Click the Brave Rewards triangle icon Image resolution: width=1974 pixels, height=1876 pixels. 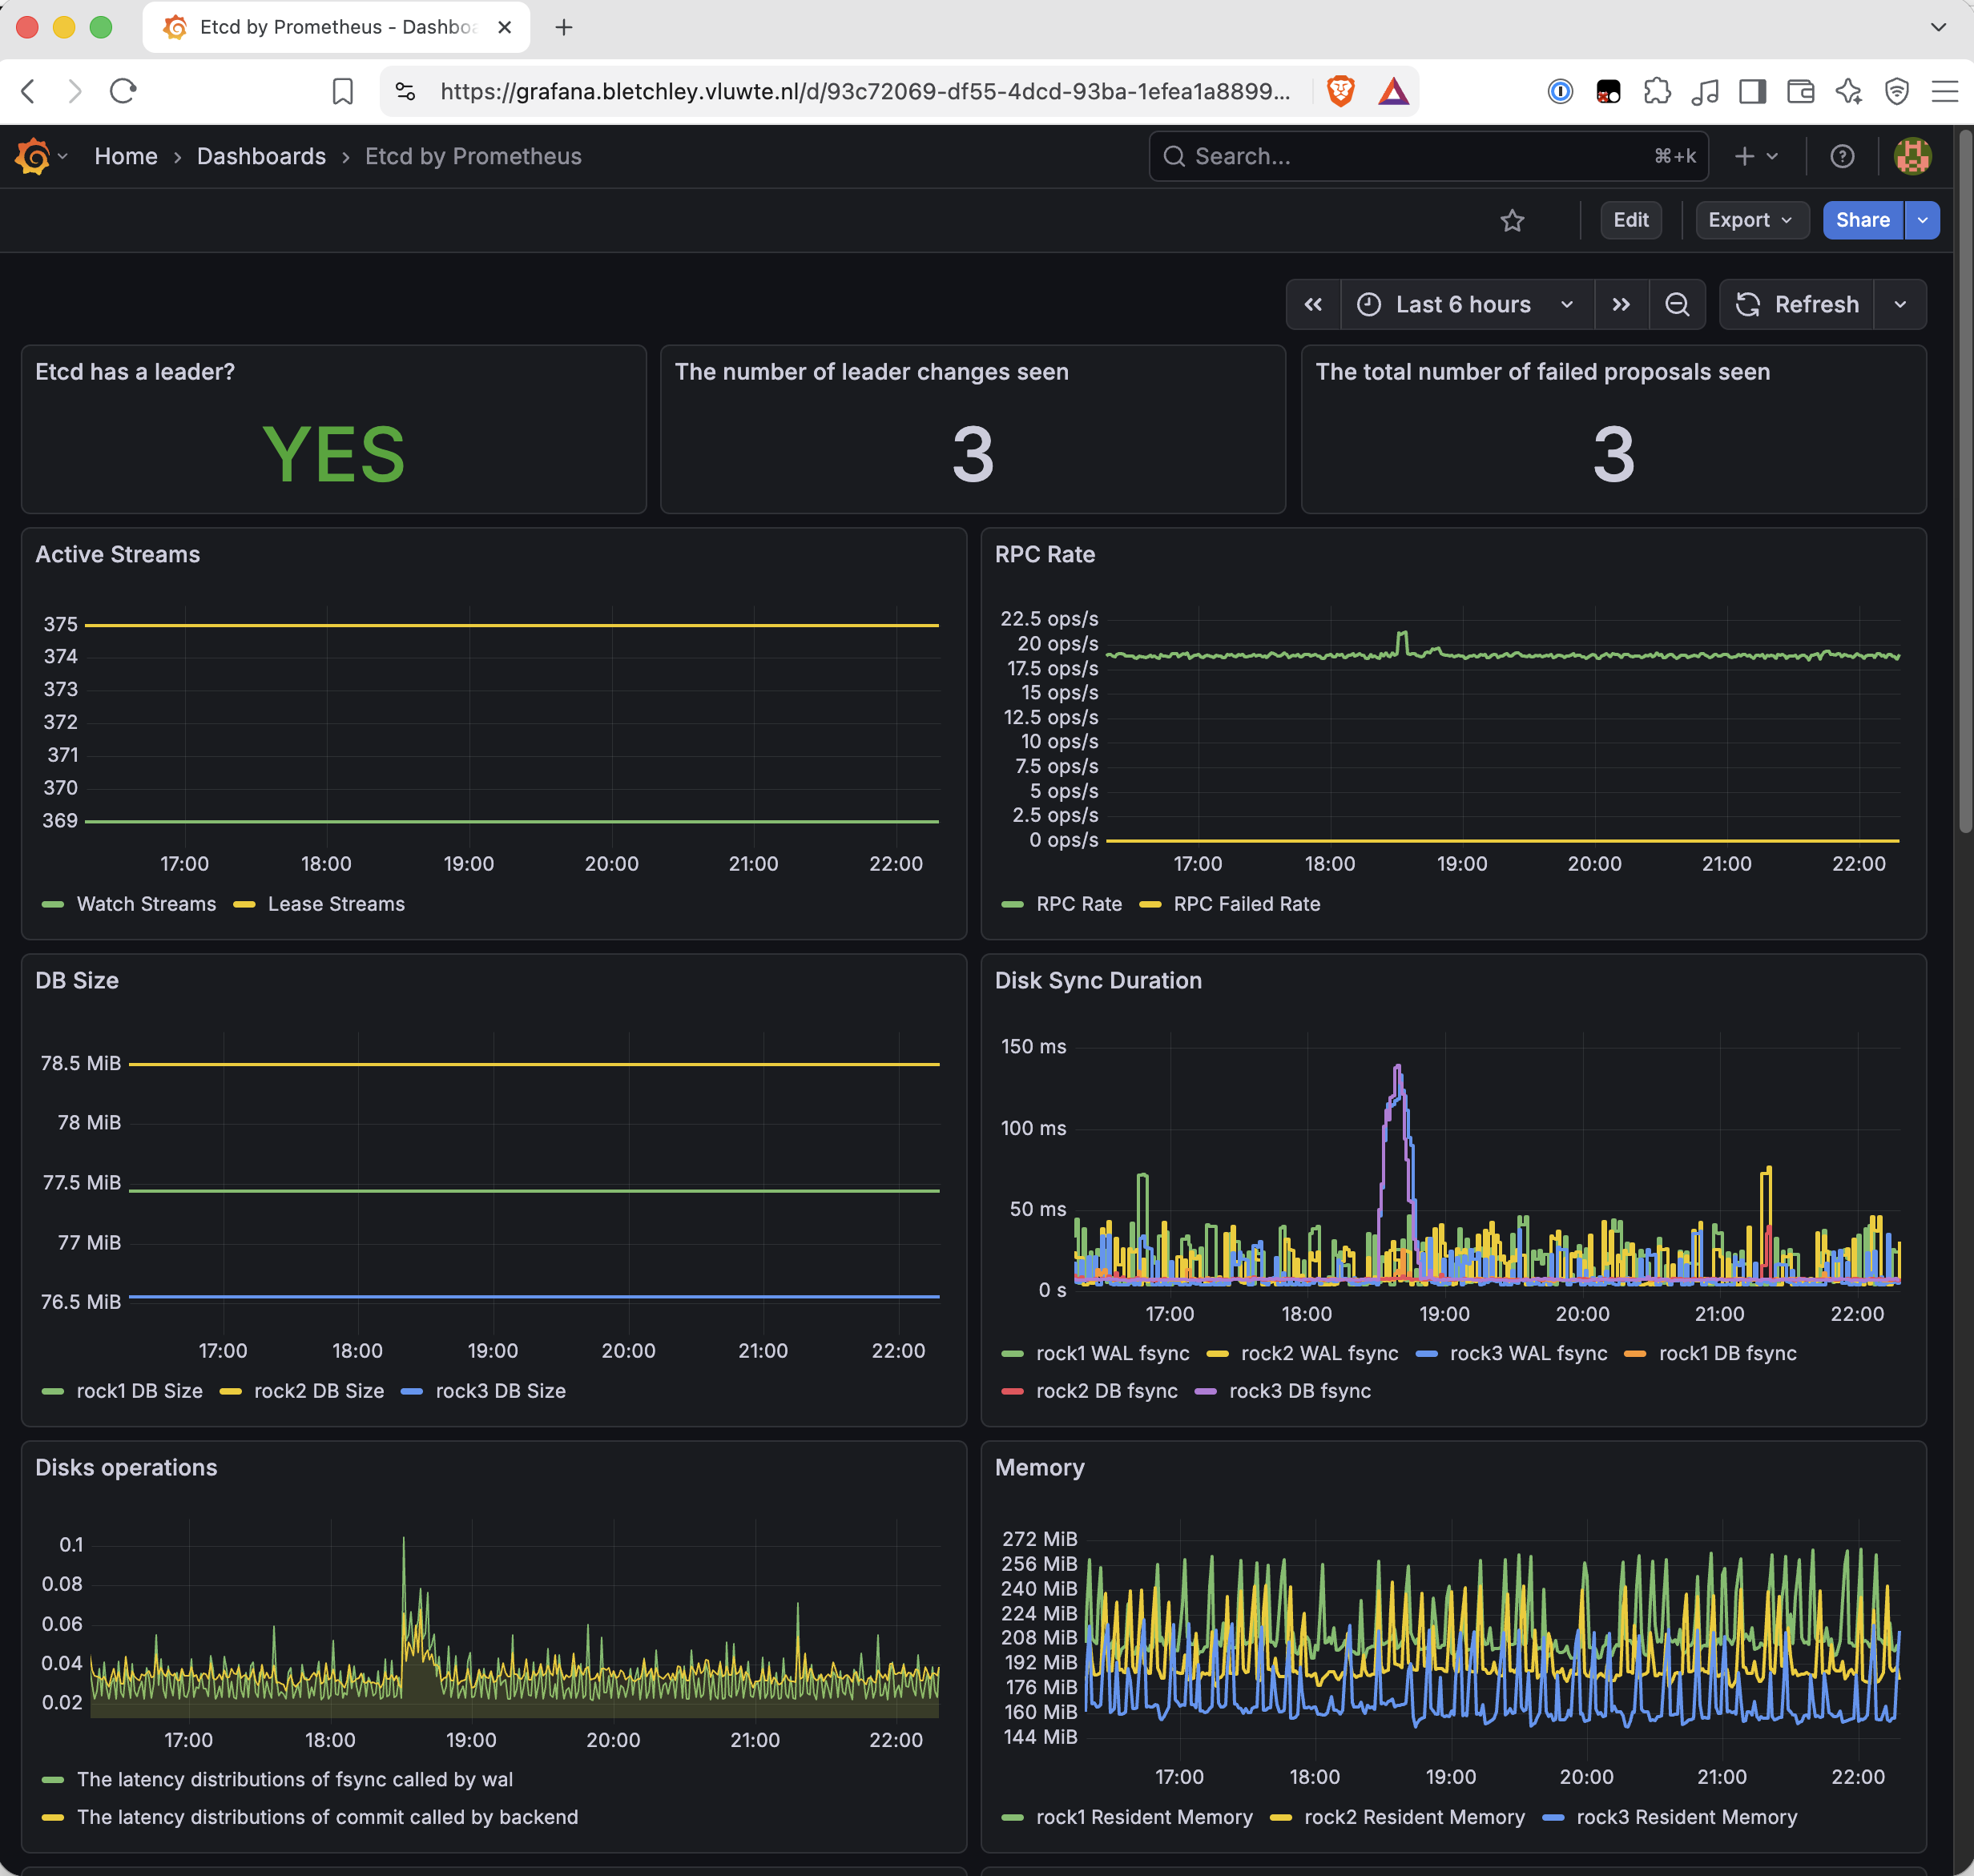pos(1393,92)
